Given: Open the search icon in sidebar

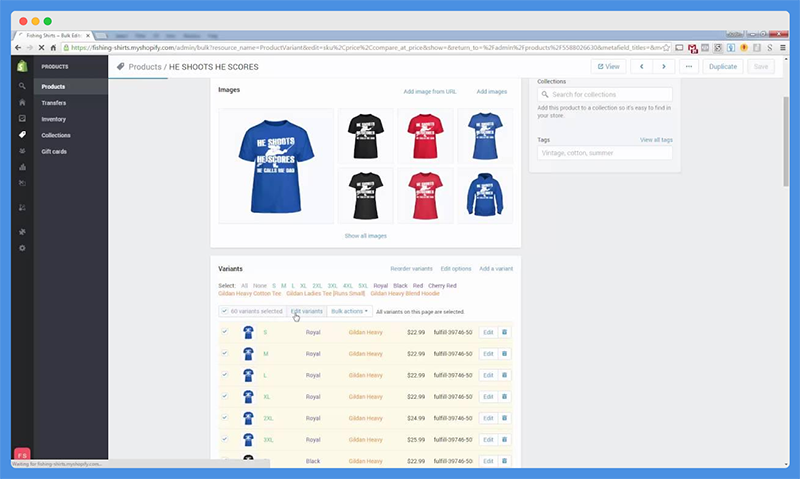Looking at the screenshot, I should coord(22,86).
